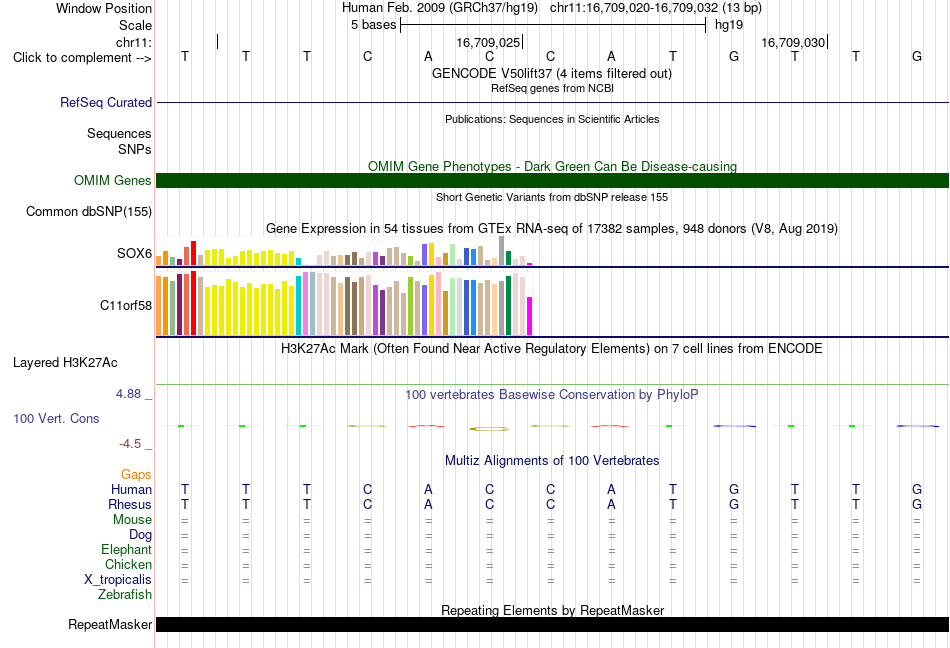Click the -4.5 PhyloP scale value
This screenshot has height=648, width=950.
(130, 444)
